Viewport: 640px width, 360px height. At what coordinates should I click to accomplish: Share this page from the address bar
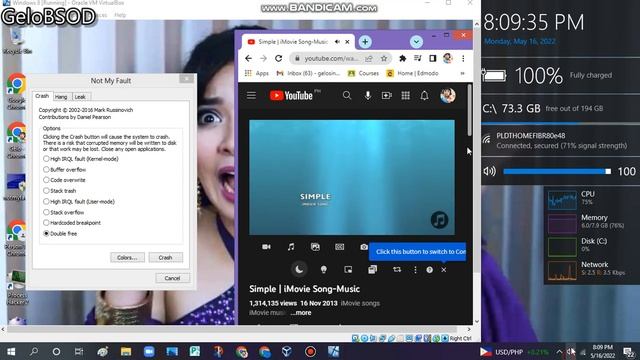tap(369, 59)
